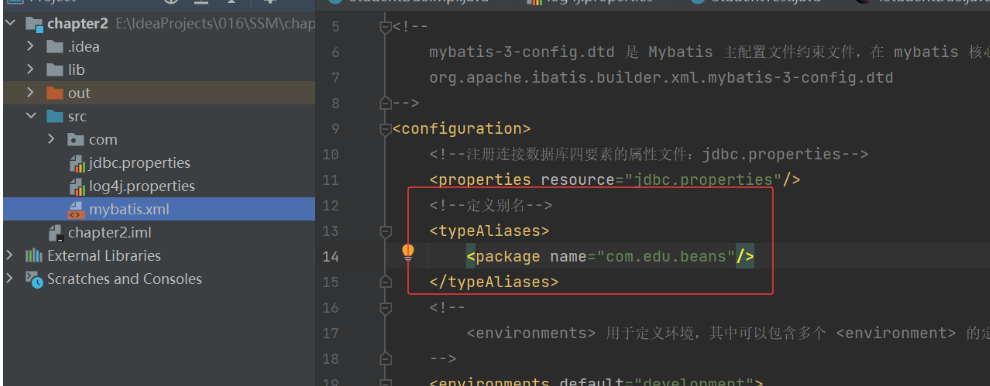Click the Scratches and Consoles icon

(33, 279)
